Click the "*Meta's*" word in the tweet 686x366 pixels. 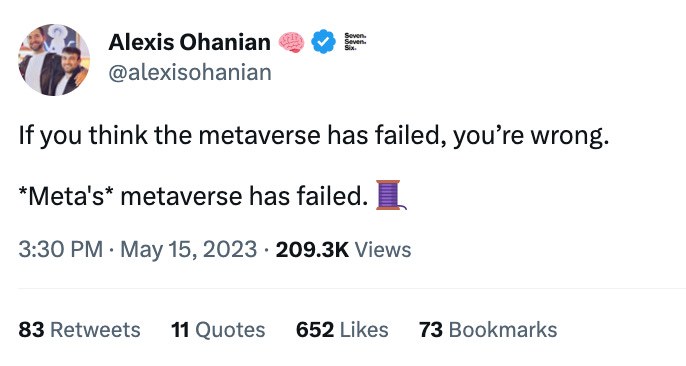tap(67, 196)
